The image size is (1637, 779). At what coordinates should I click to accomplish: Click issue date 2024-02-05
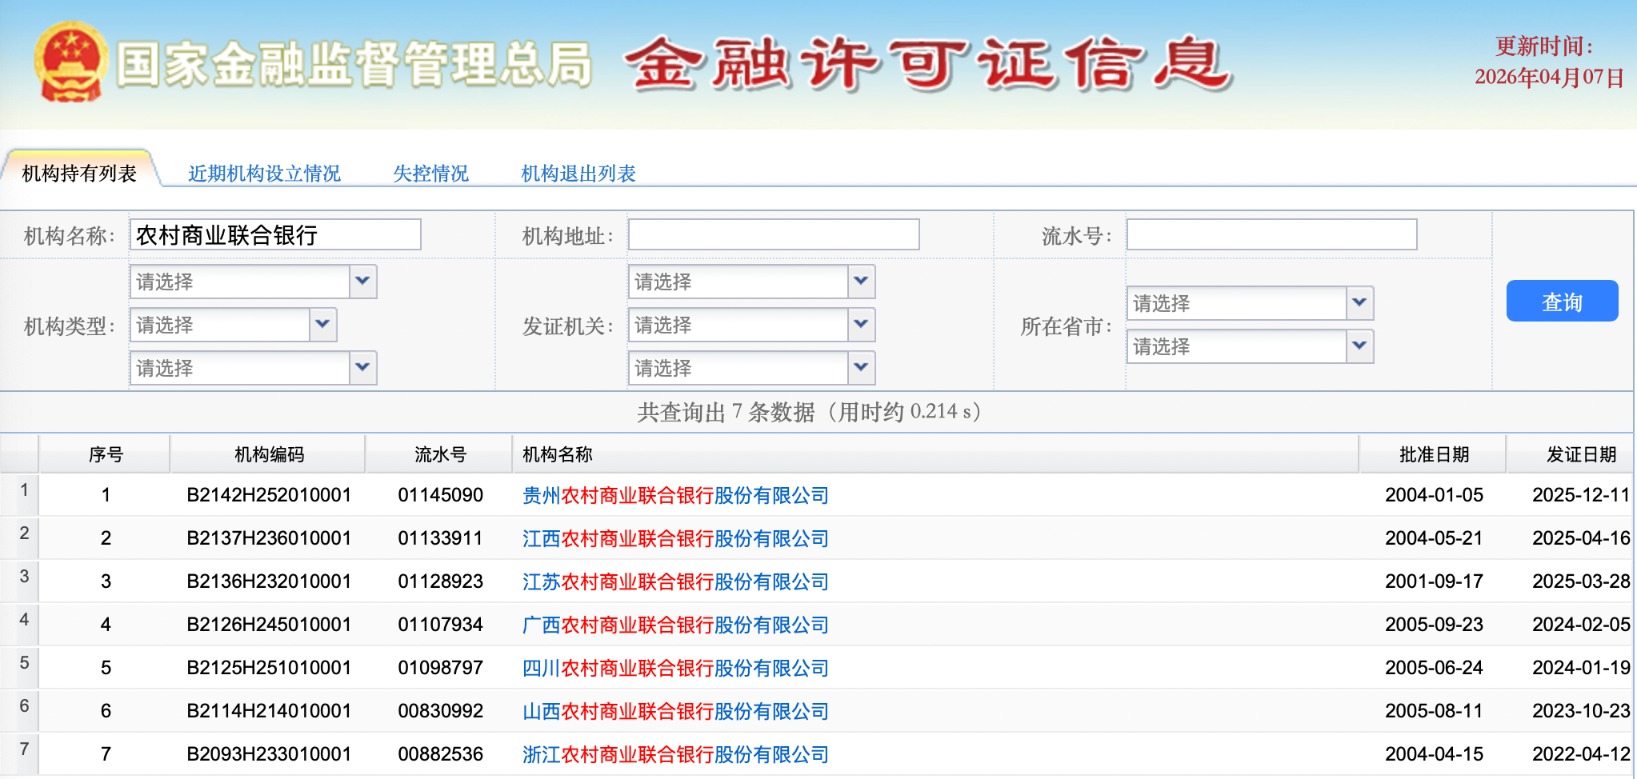[x=1581, y=624]
